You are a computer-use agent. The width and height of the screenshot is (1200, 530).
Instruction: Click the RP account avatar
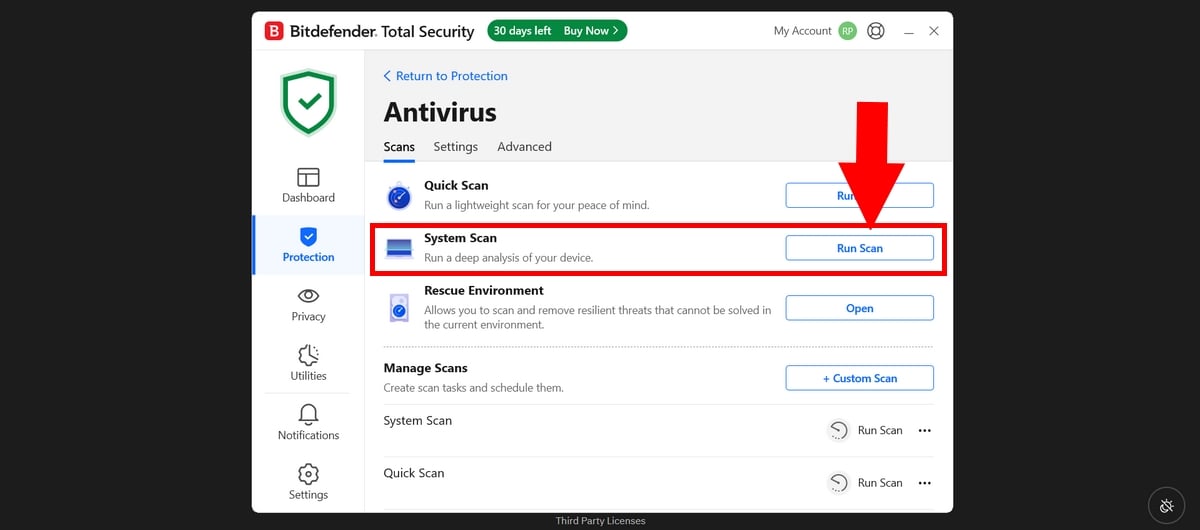point(848,31)
